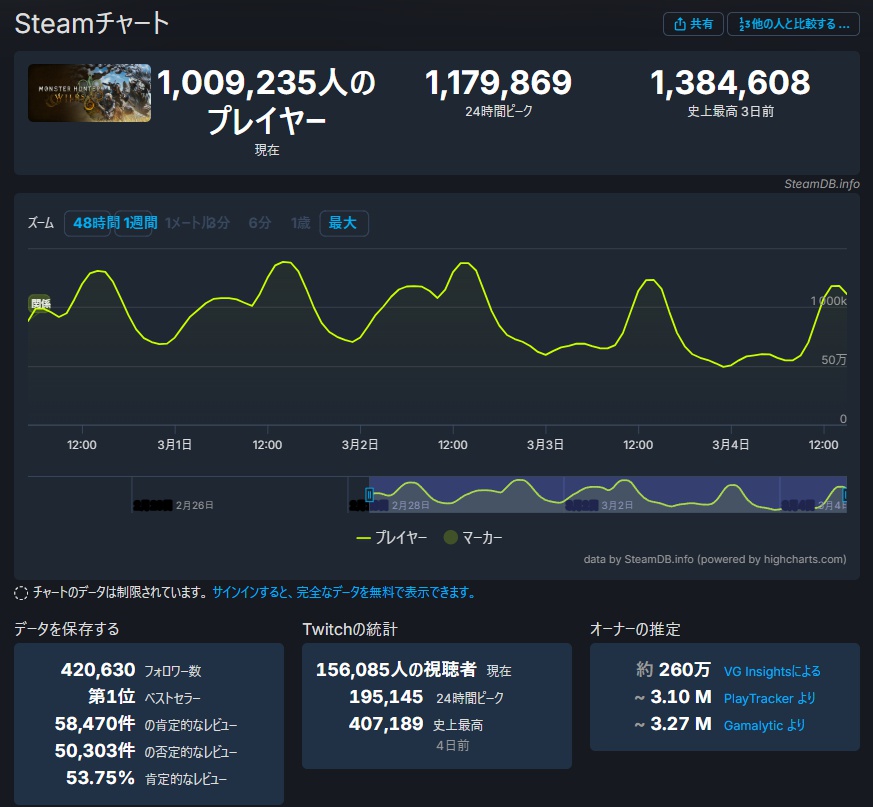Click the 関係 chart marker label
Image resolution: width=873 pixels, height=807 pixels.
tap(40, 304)
